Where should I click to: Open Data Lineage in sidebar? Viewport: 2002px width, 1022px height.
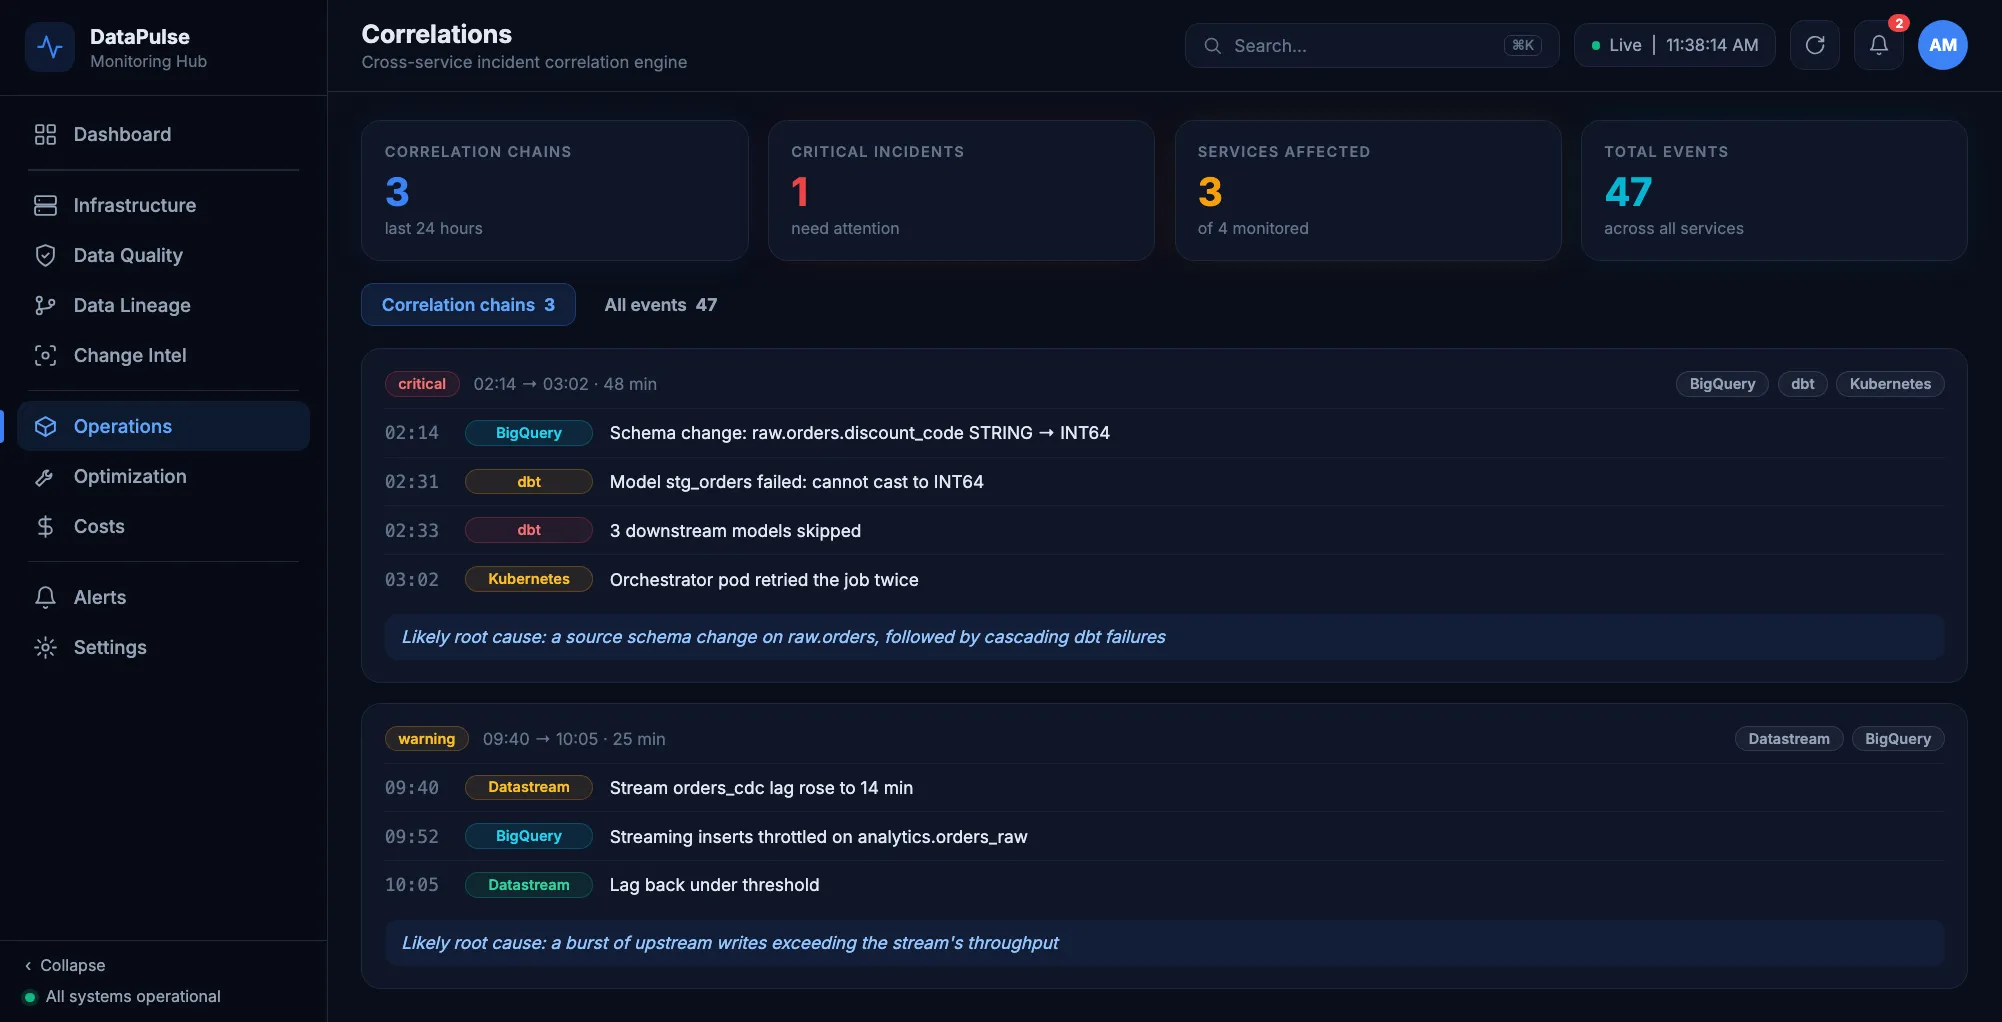coord(164,305)
